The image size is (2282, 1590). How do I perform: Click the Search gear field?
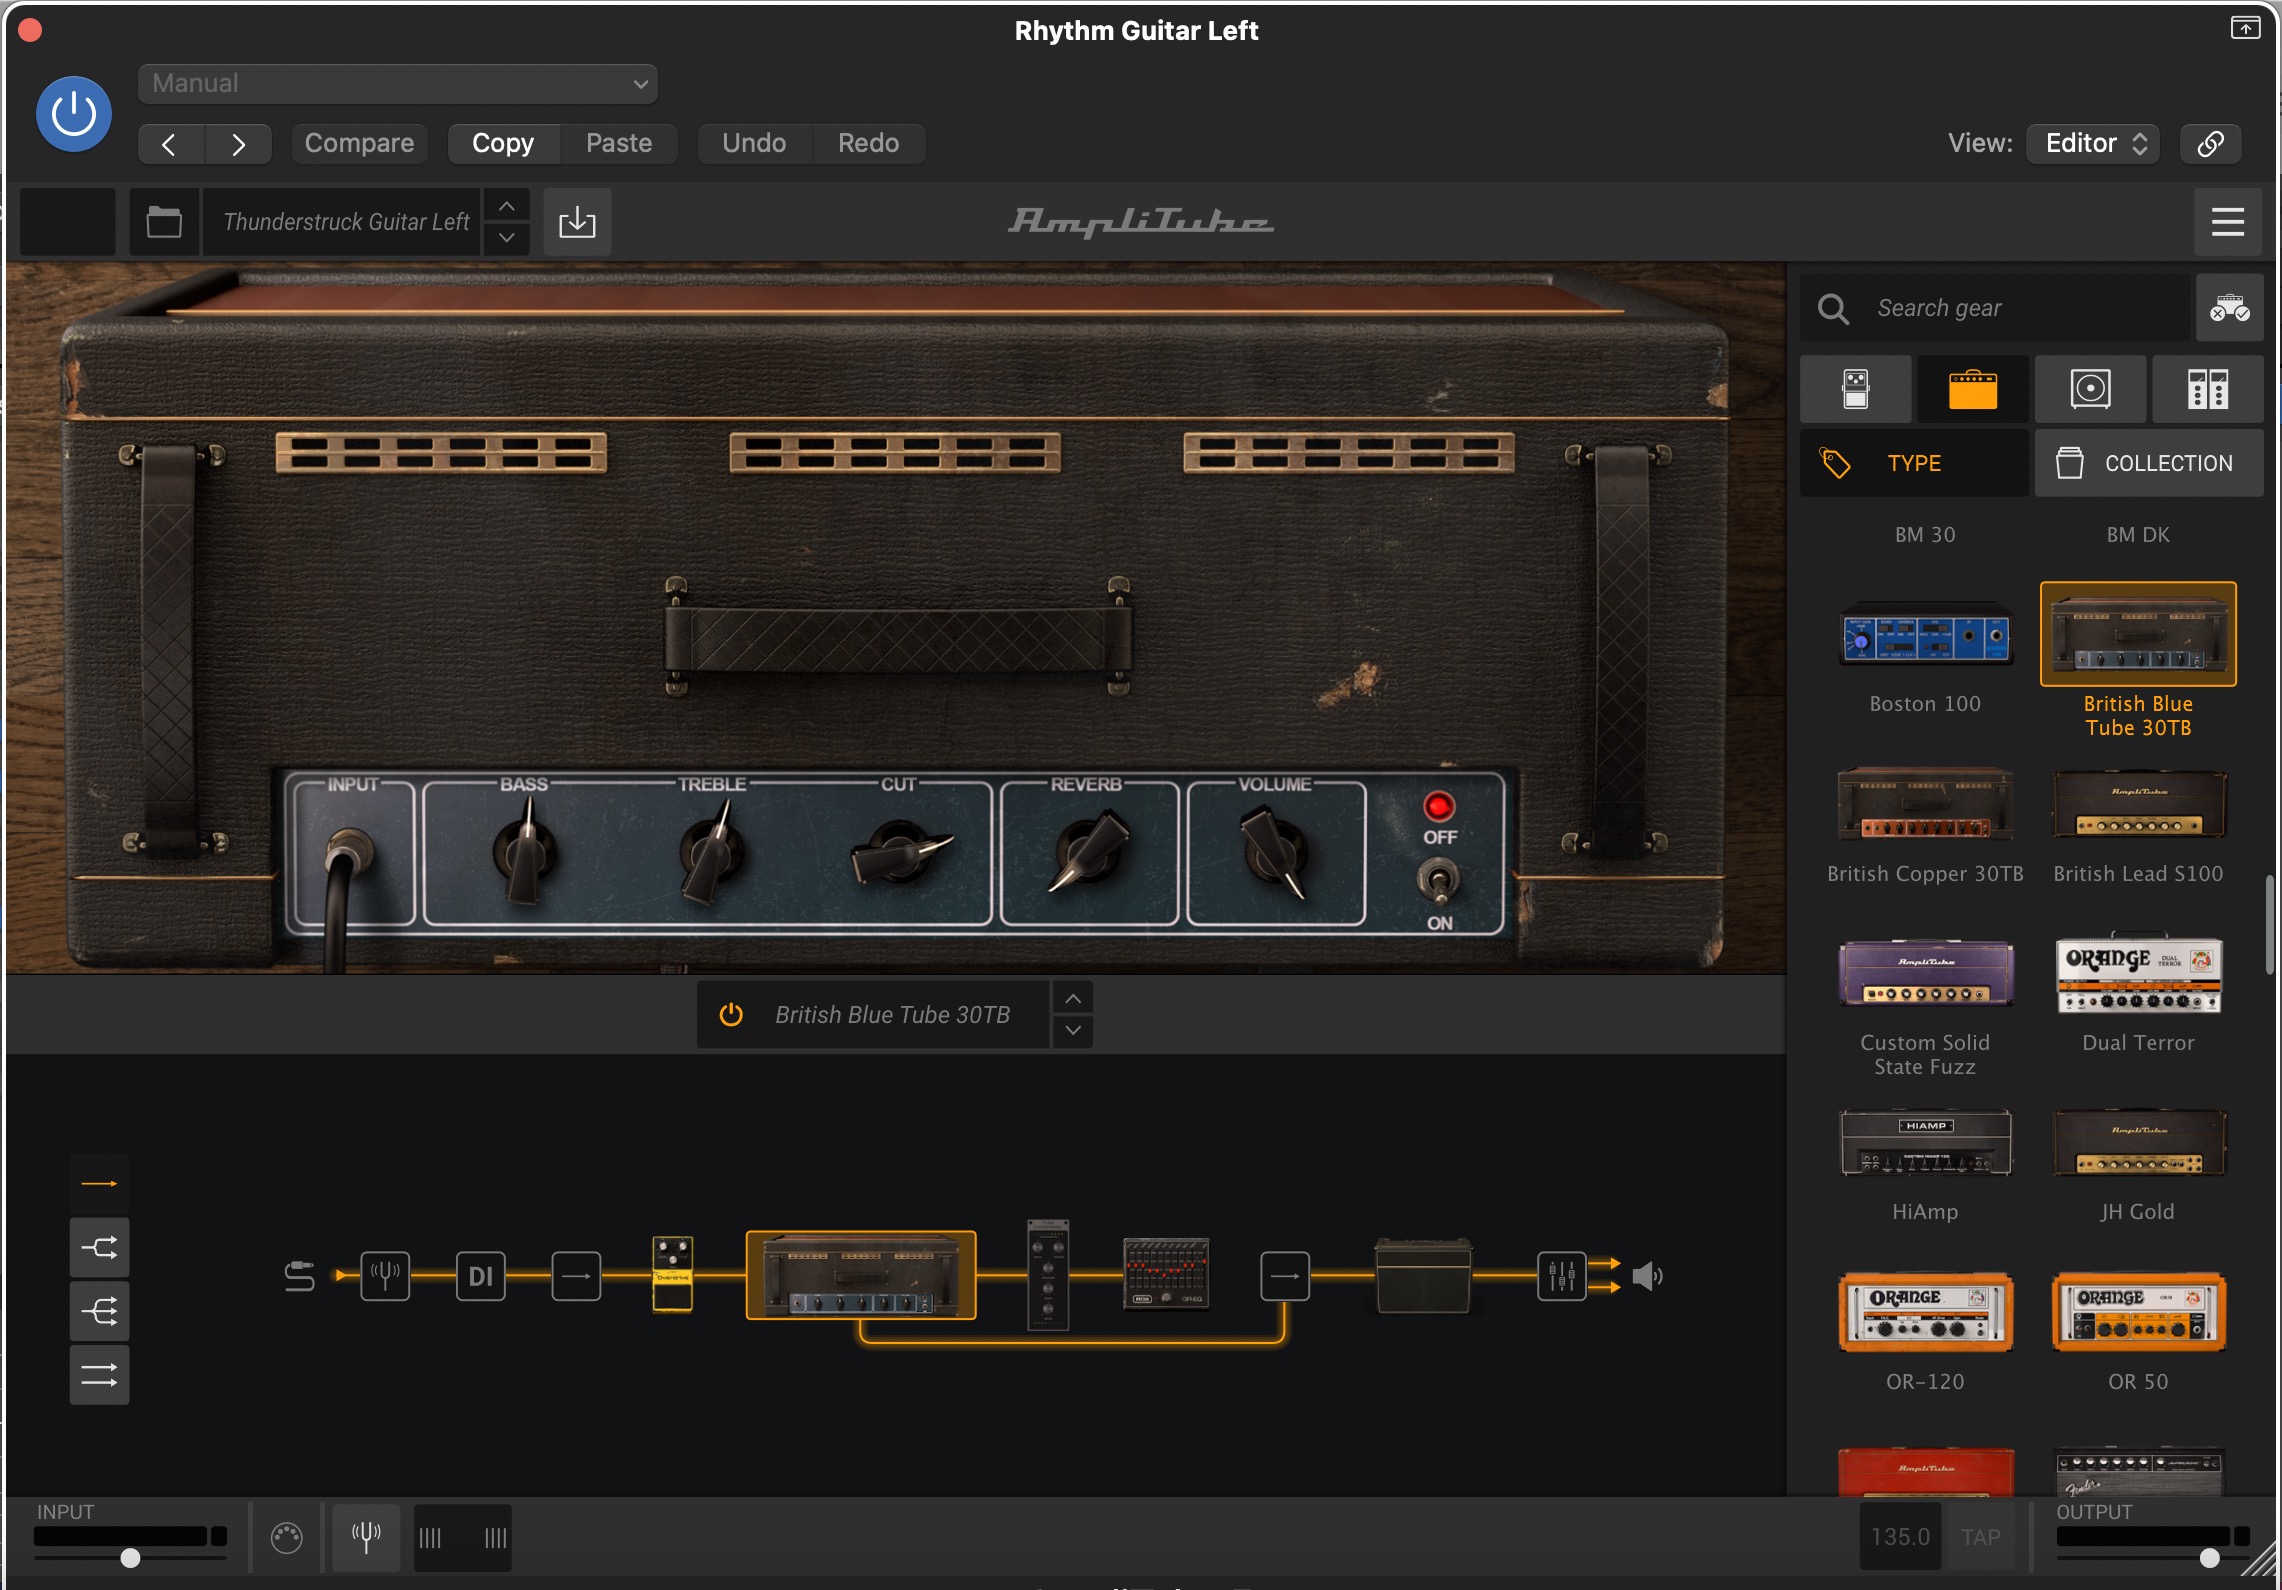pyautogui.click(x=1995, y=308)
